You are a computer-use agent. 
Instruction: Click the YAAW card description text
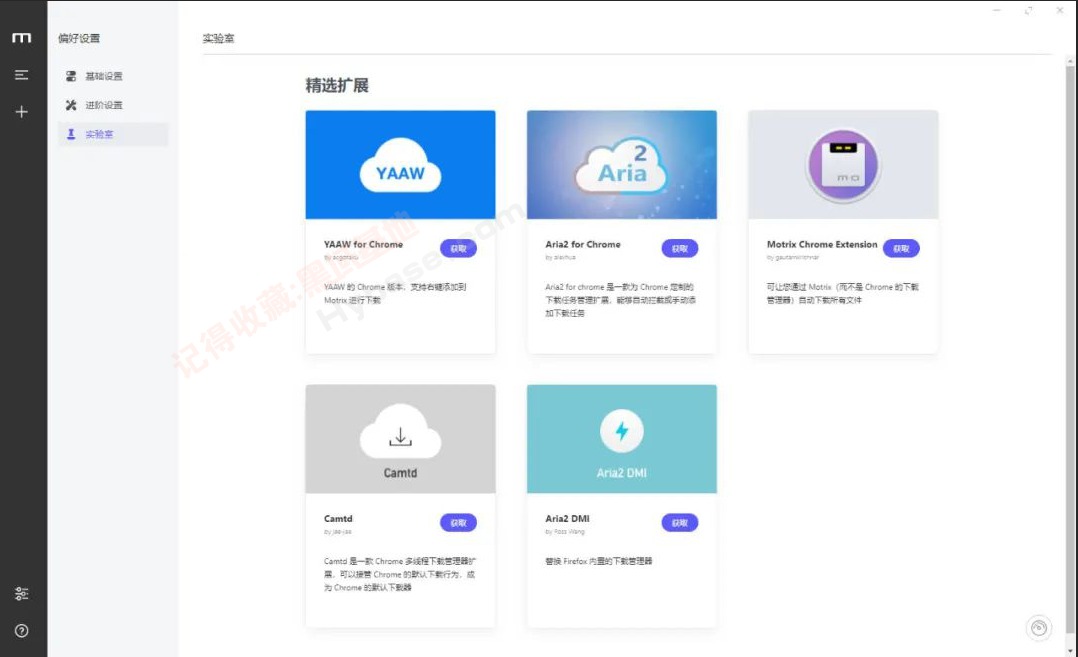pos(395,293)
